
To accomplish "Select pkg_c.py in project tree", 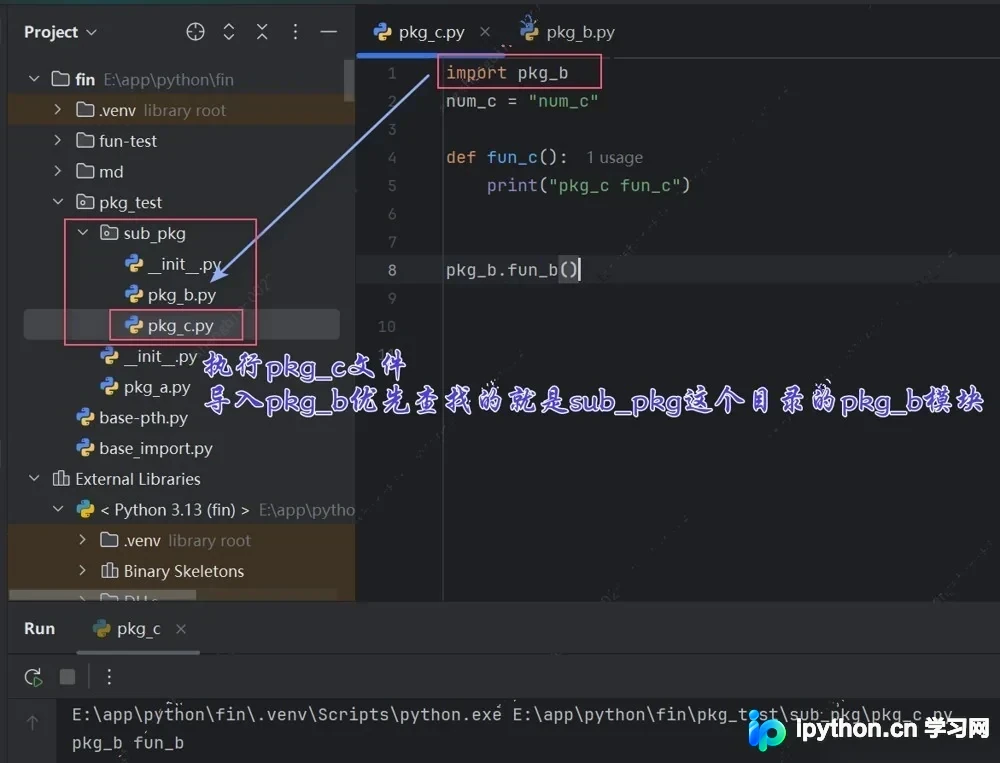I will (x=180, y=325).
